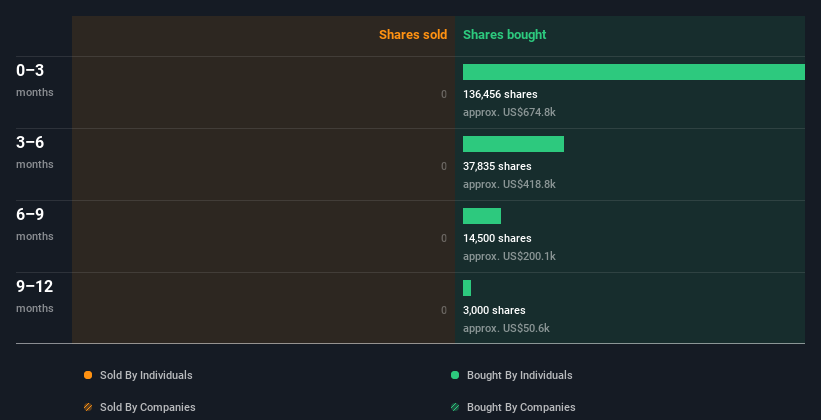Click the sold zero in 0–3 months row
This screenshot has height=420, width=821.
coord(444,94)
